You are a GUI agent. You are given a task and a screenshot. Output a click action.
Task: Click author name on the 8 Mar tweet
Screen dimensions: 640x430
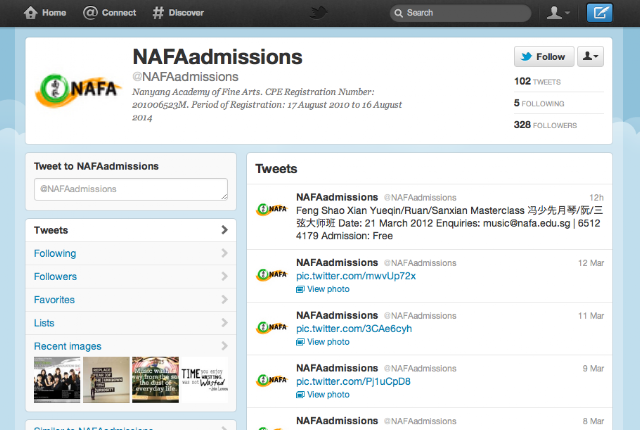(x=337, y=420)
